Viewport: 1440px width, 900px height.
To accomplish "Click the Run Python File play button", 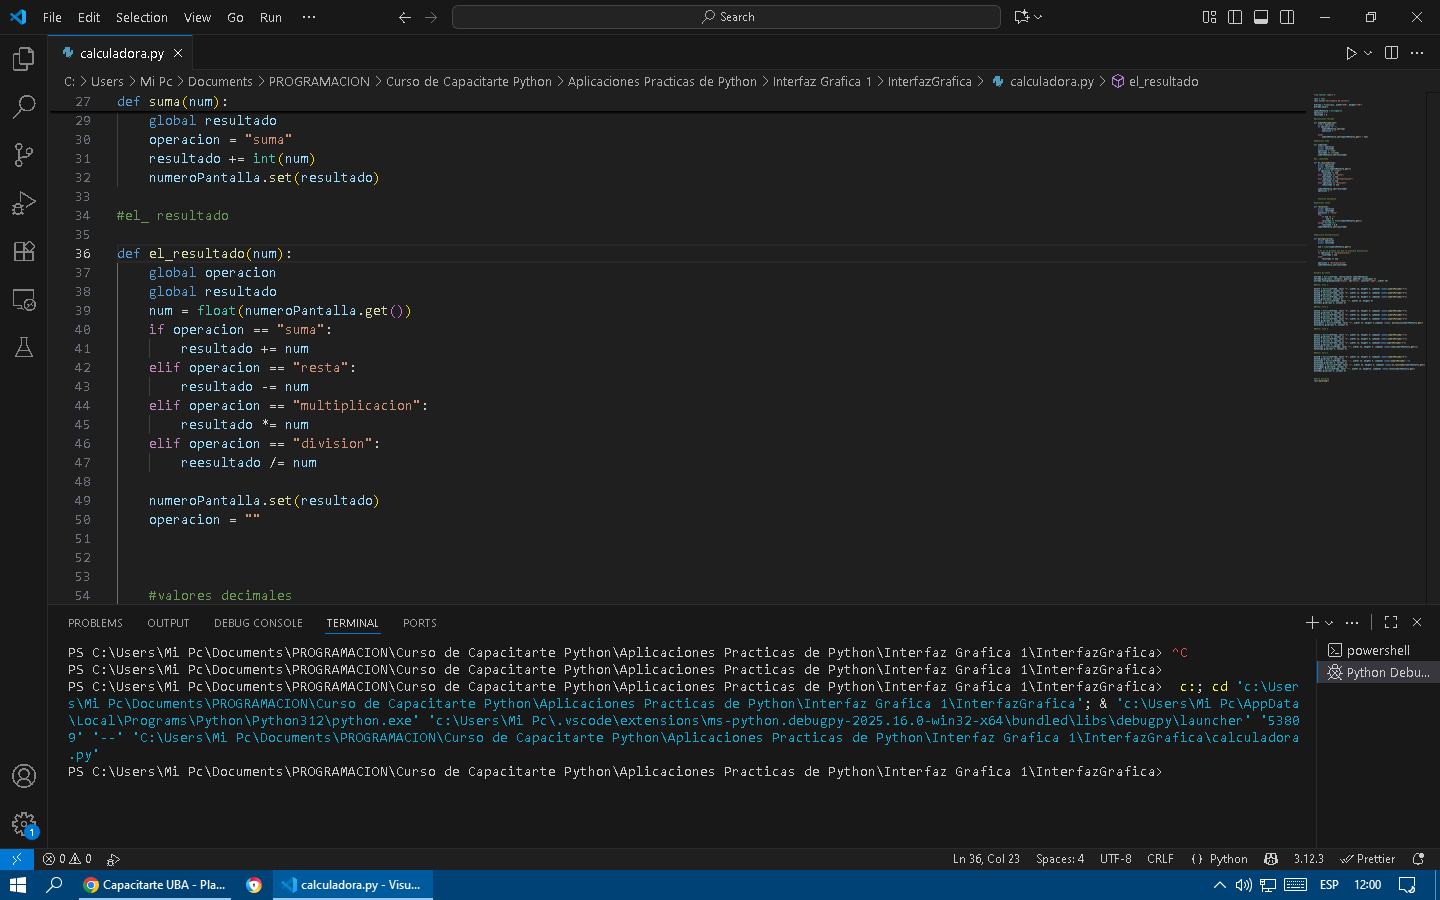I will click(x=1350, y=53).
